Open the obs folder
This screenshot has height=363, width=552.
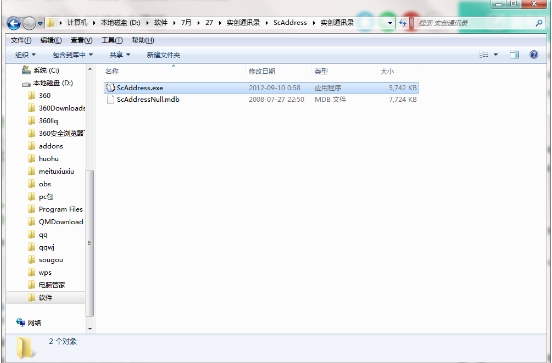click(45, 184)
